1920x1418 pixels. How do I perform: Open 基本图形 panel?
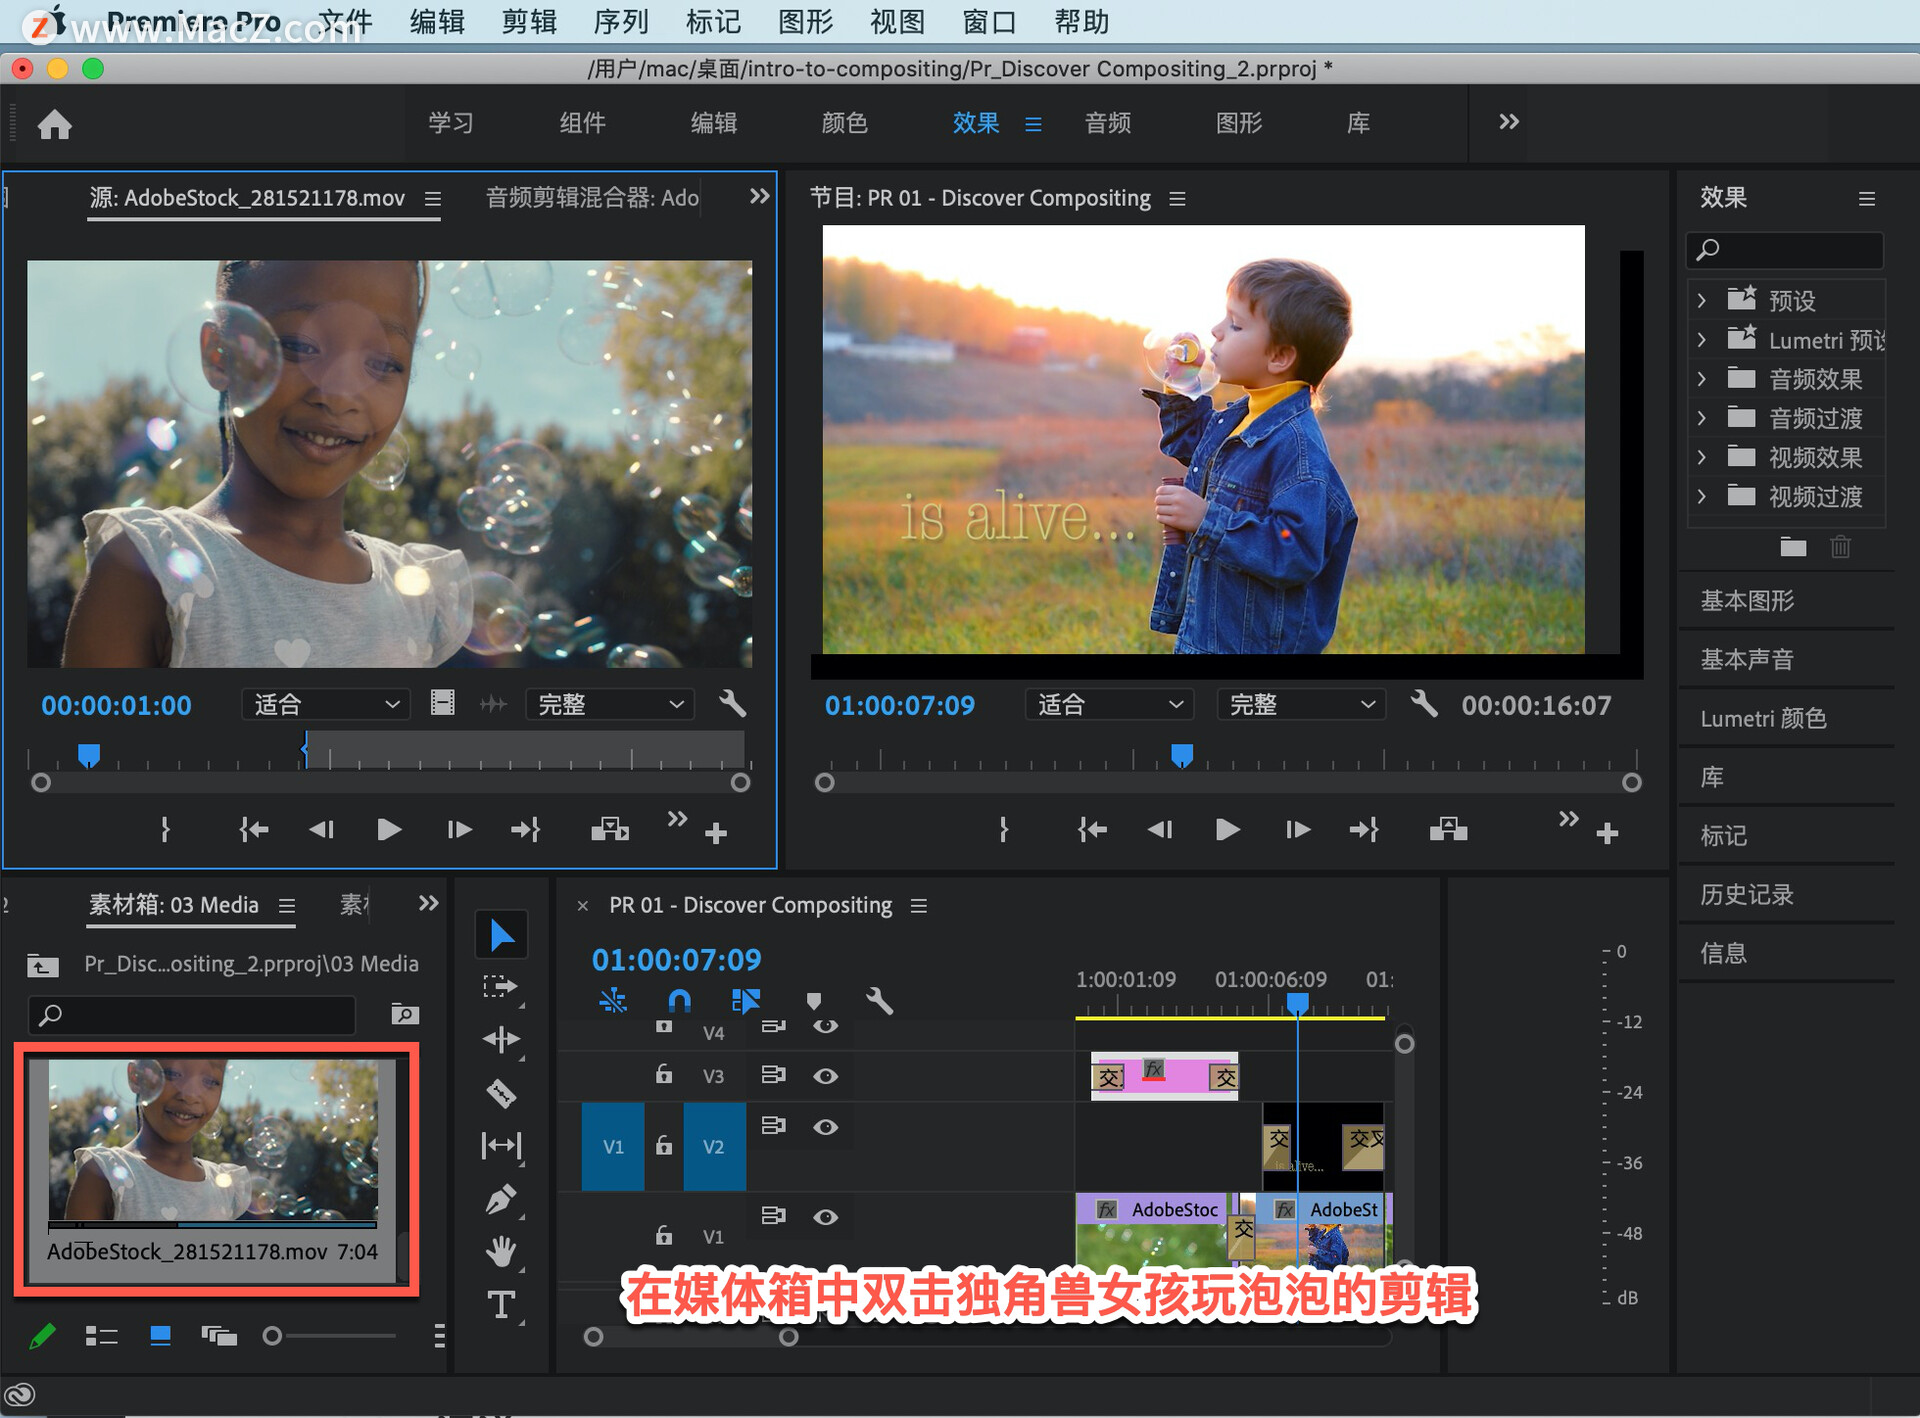1748,600
